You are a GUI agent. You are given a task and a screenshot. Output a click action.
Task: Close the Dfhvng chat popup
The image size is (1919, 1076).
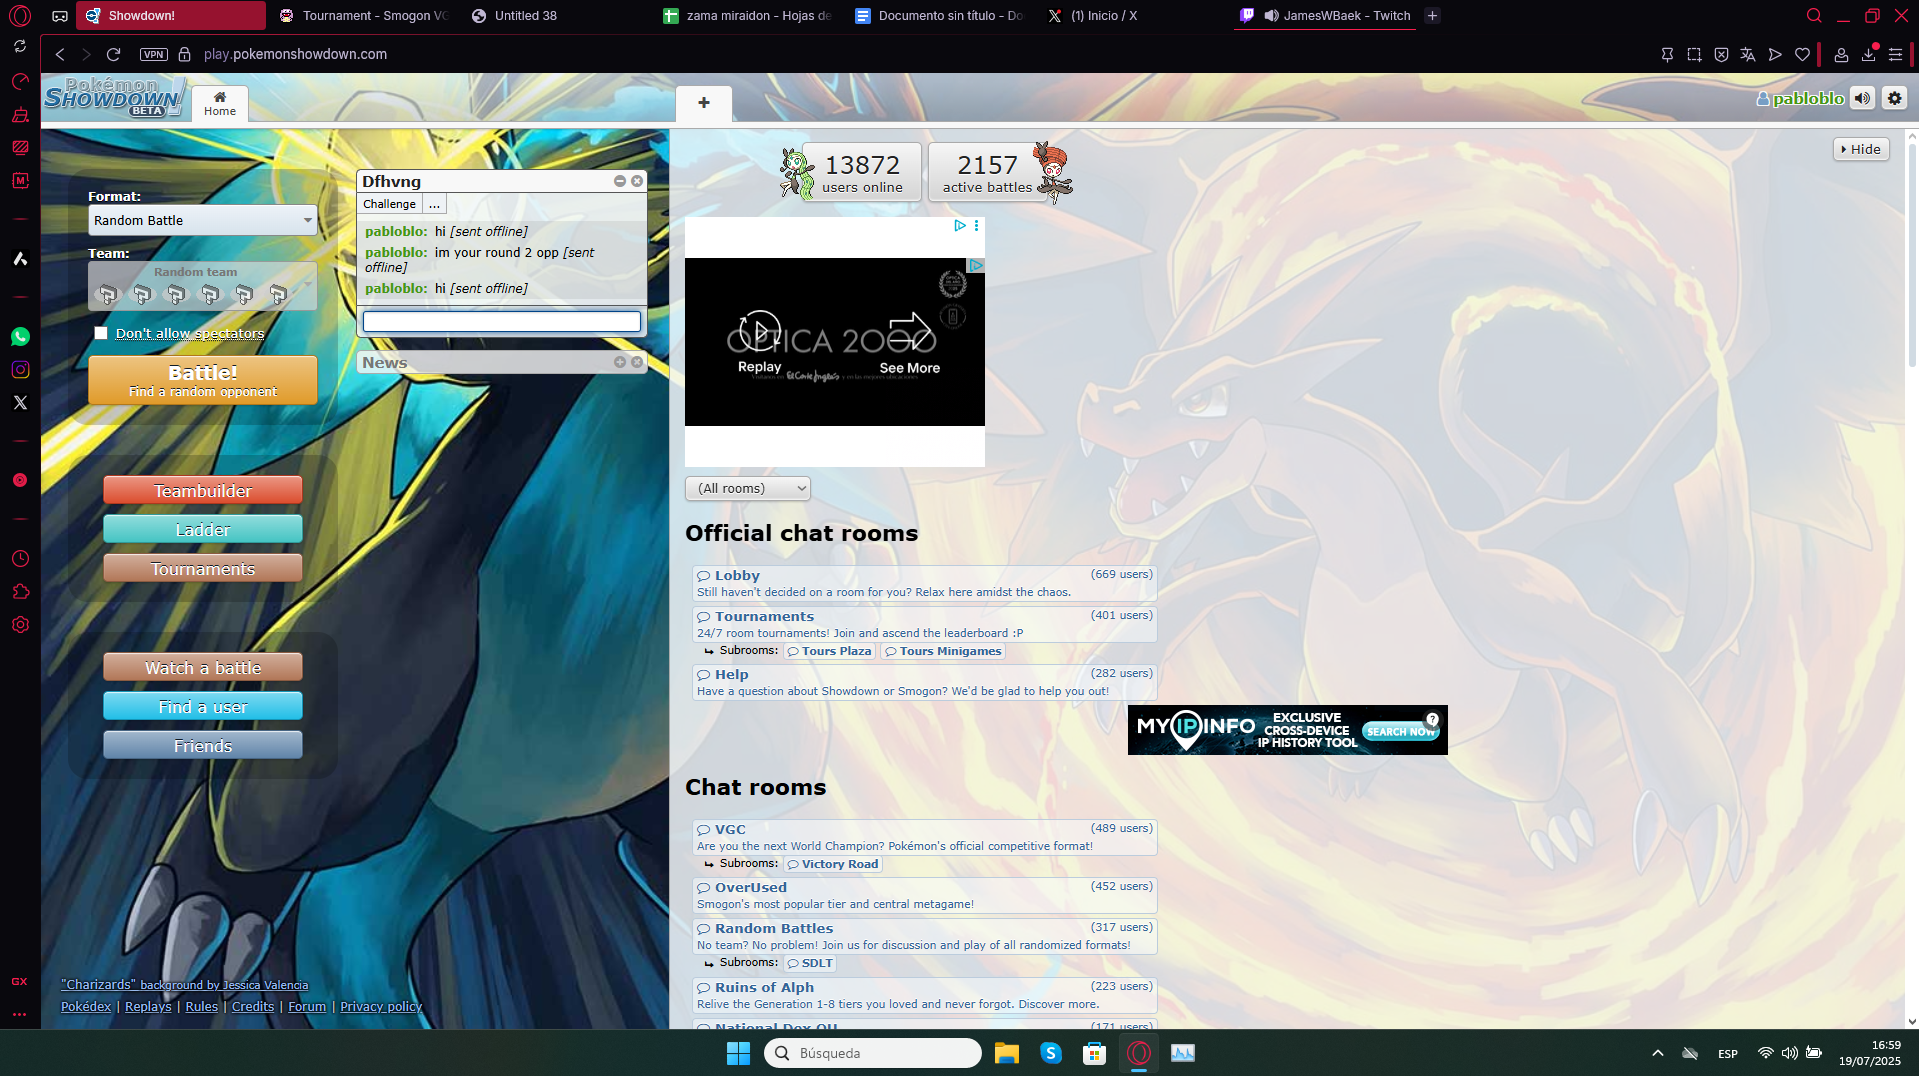coord(637,181)
